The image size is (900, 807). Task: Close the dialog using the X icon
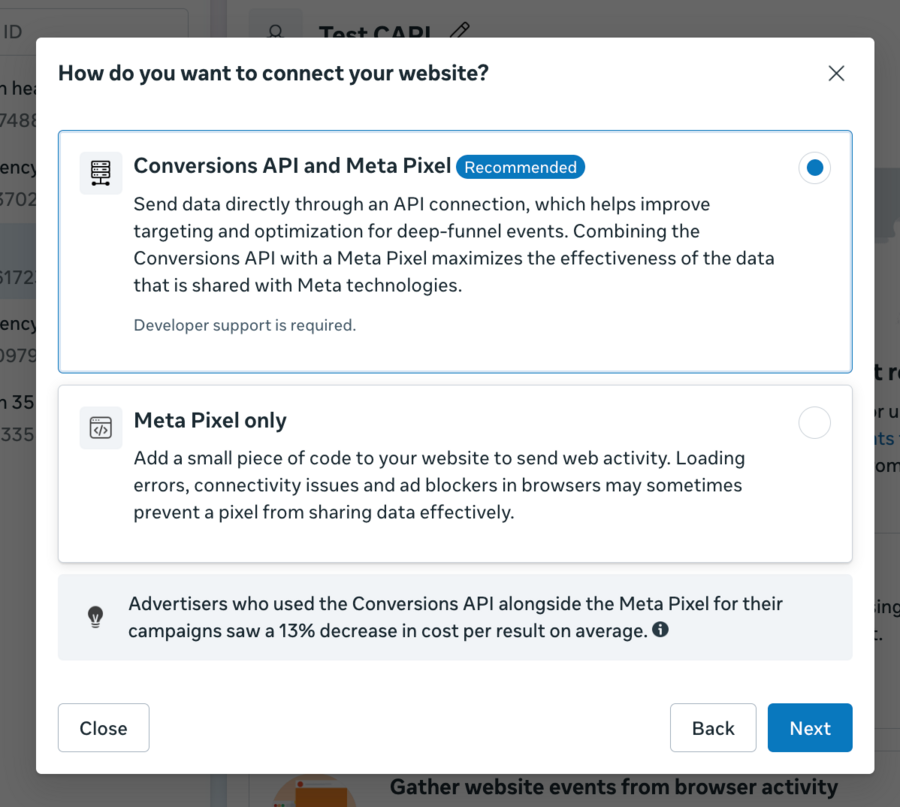coord(836,73)
